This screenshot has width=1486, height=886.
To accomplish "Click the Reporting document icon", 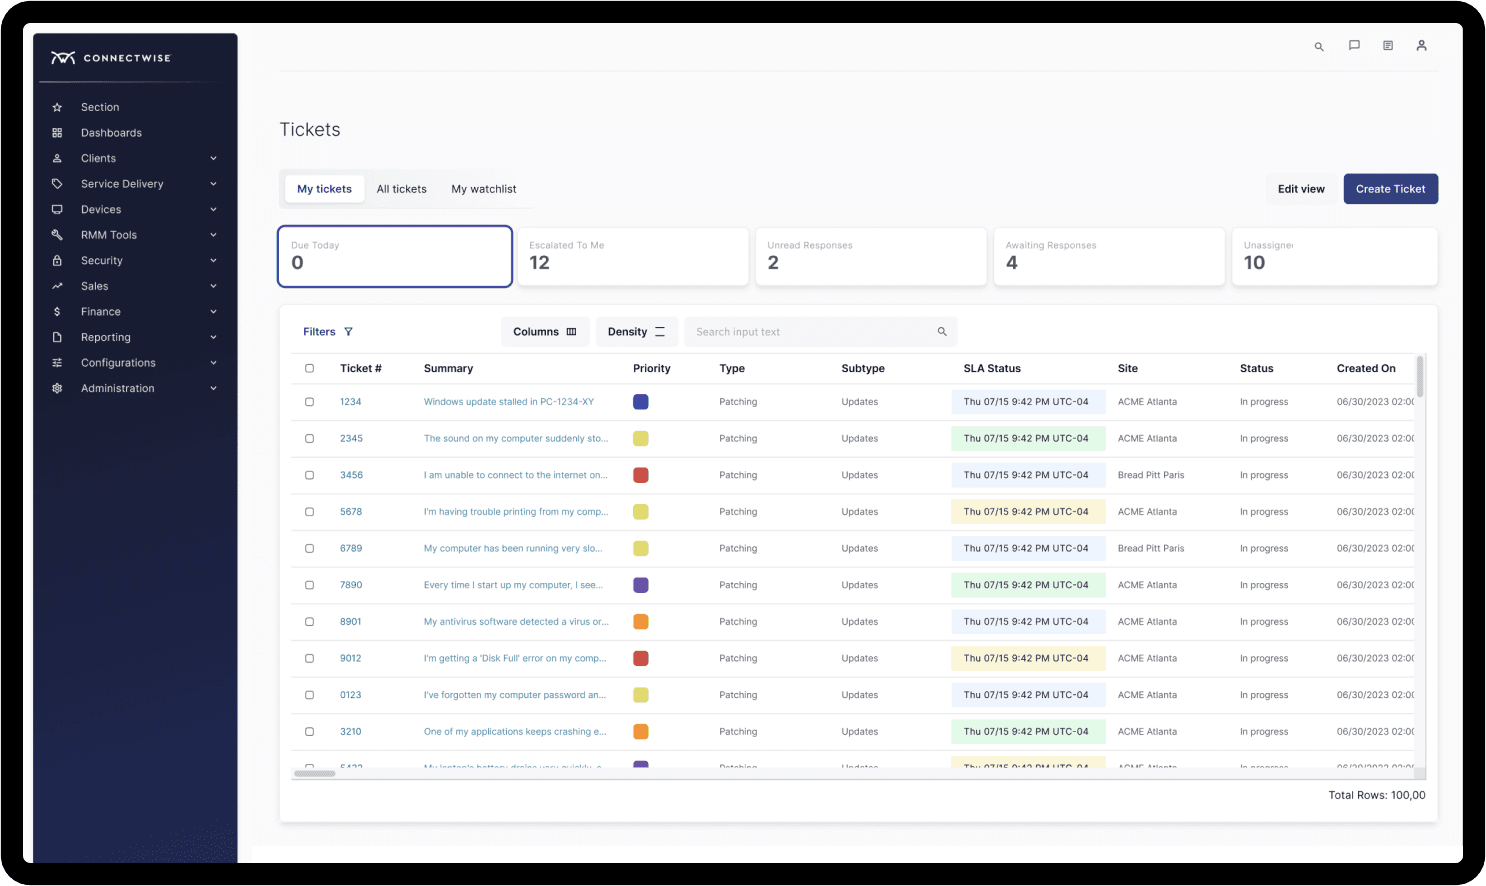I will pos(57,337).
